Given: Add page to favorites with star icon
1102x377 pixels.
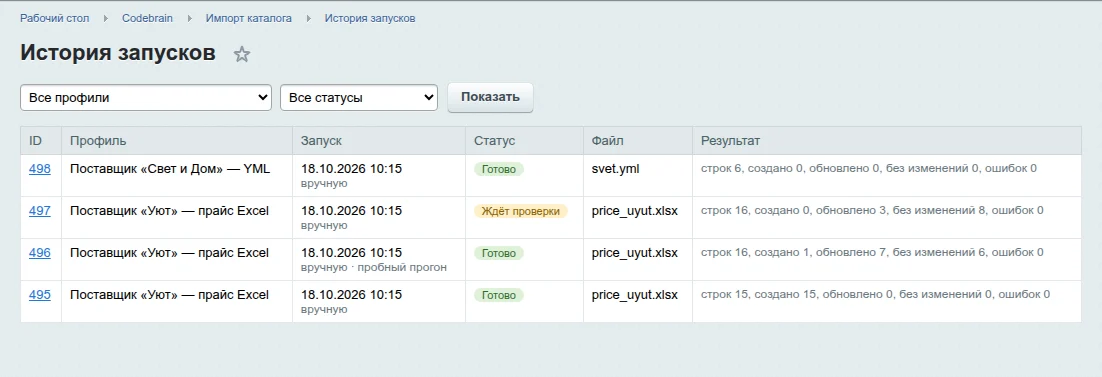Looking at the screenshot, I should click(x=242, y=54).
